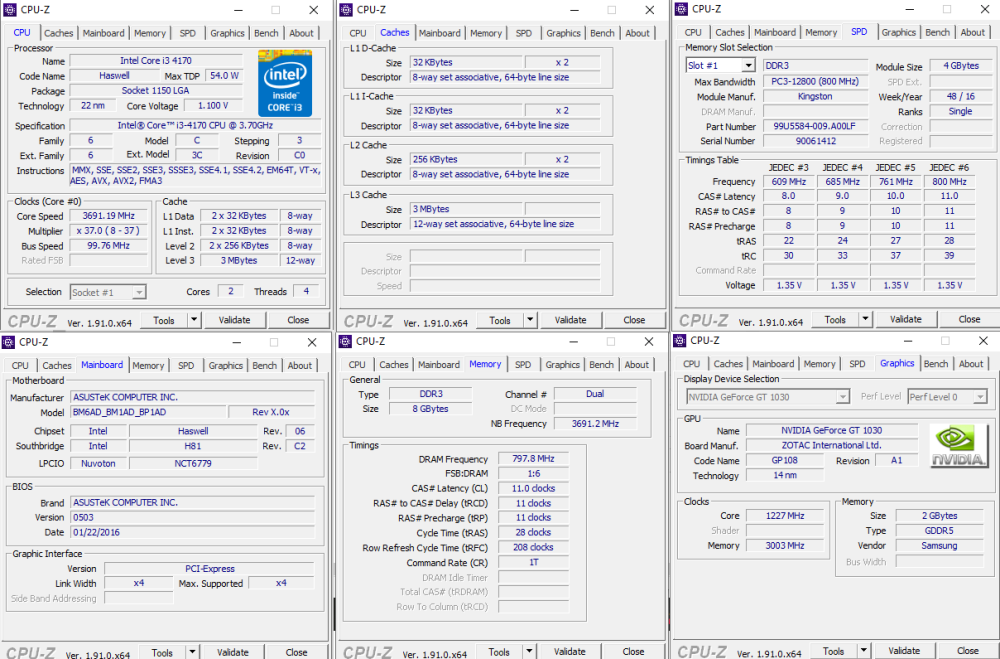The height and width of the screenshot is (659, 1000).
Task: Open Graphics tab in the CPU window
Action: coord(227,33)
